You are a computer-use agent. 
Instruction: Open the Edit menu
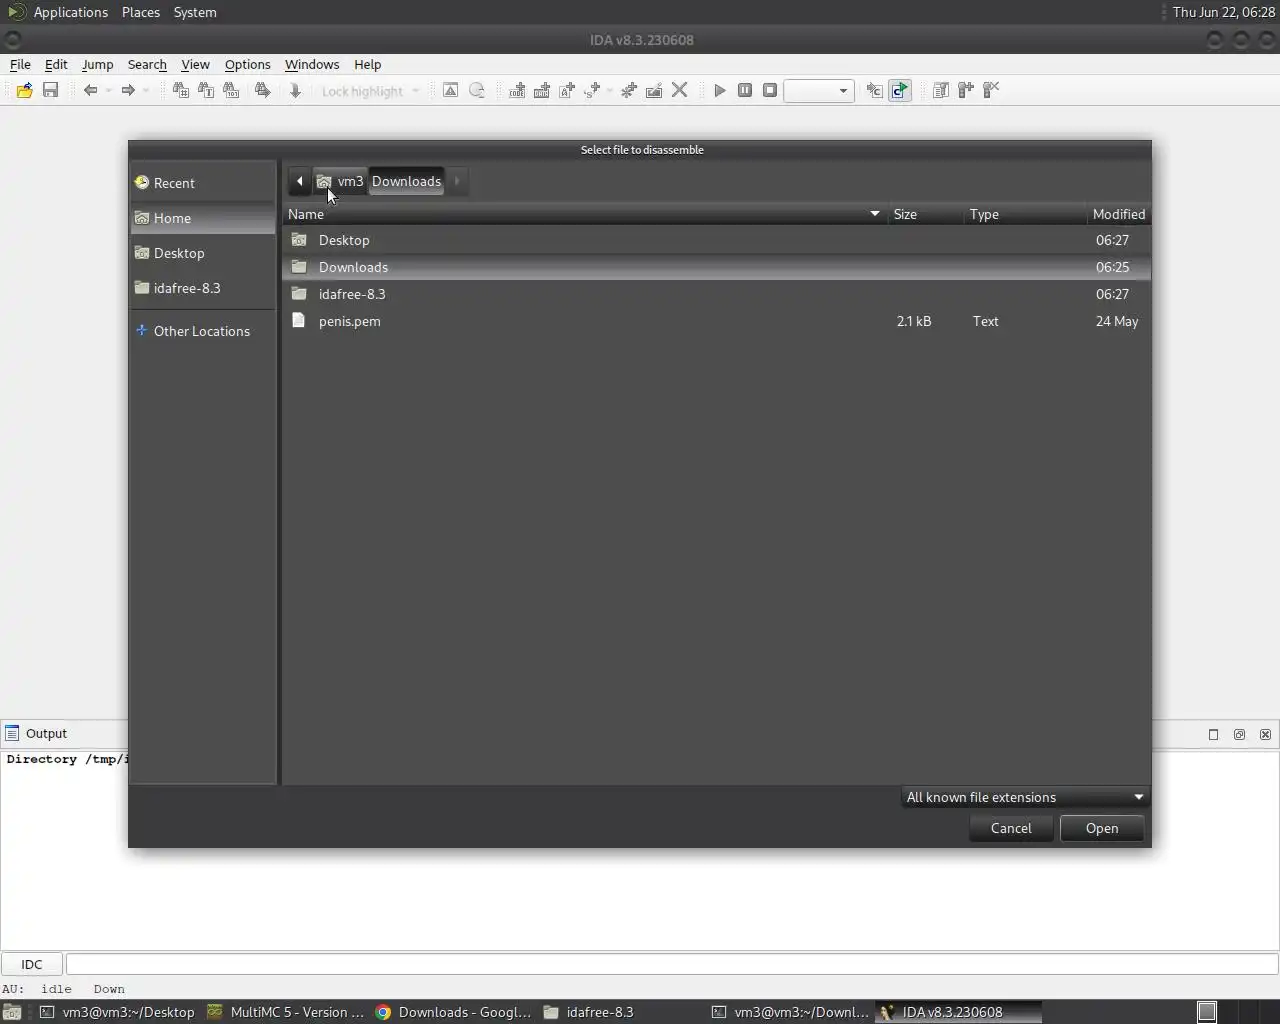tap(56, 64)
